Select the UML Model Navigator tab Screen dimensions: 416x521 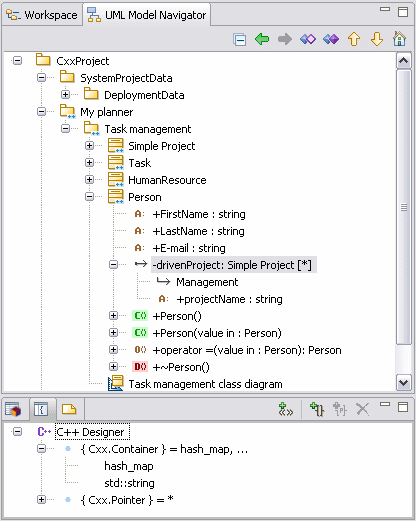pyautogui.click(x=147, y=15)
